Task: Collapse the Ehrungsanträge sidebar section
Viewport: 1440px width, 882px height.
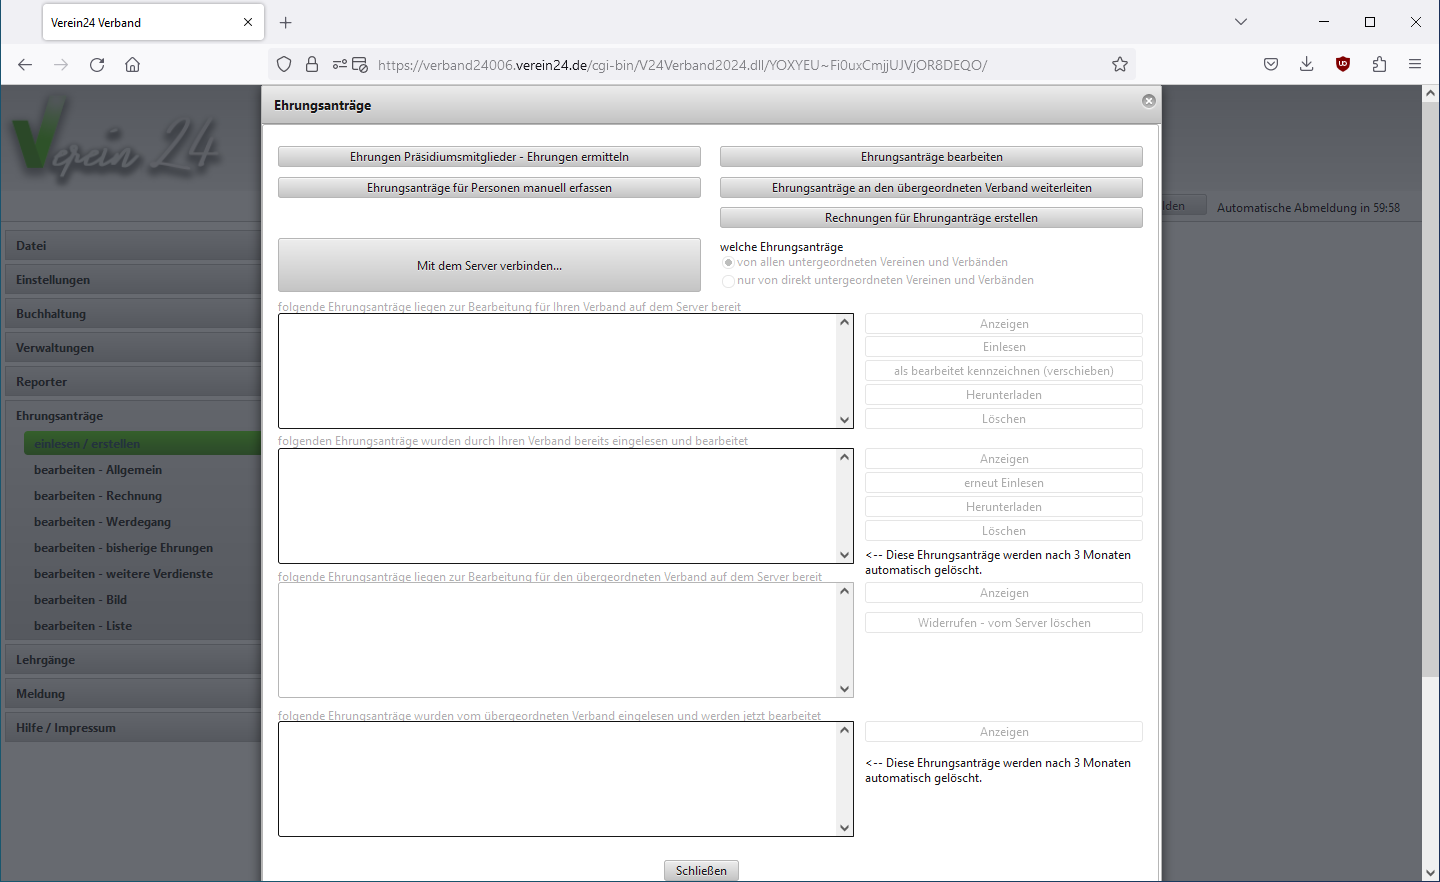Action: [131, 416]
